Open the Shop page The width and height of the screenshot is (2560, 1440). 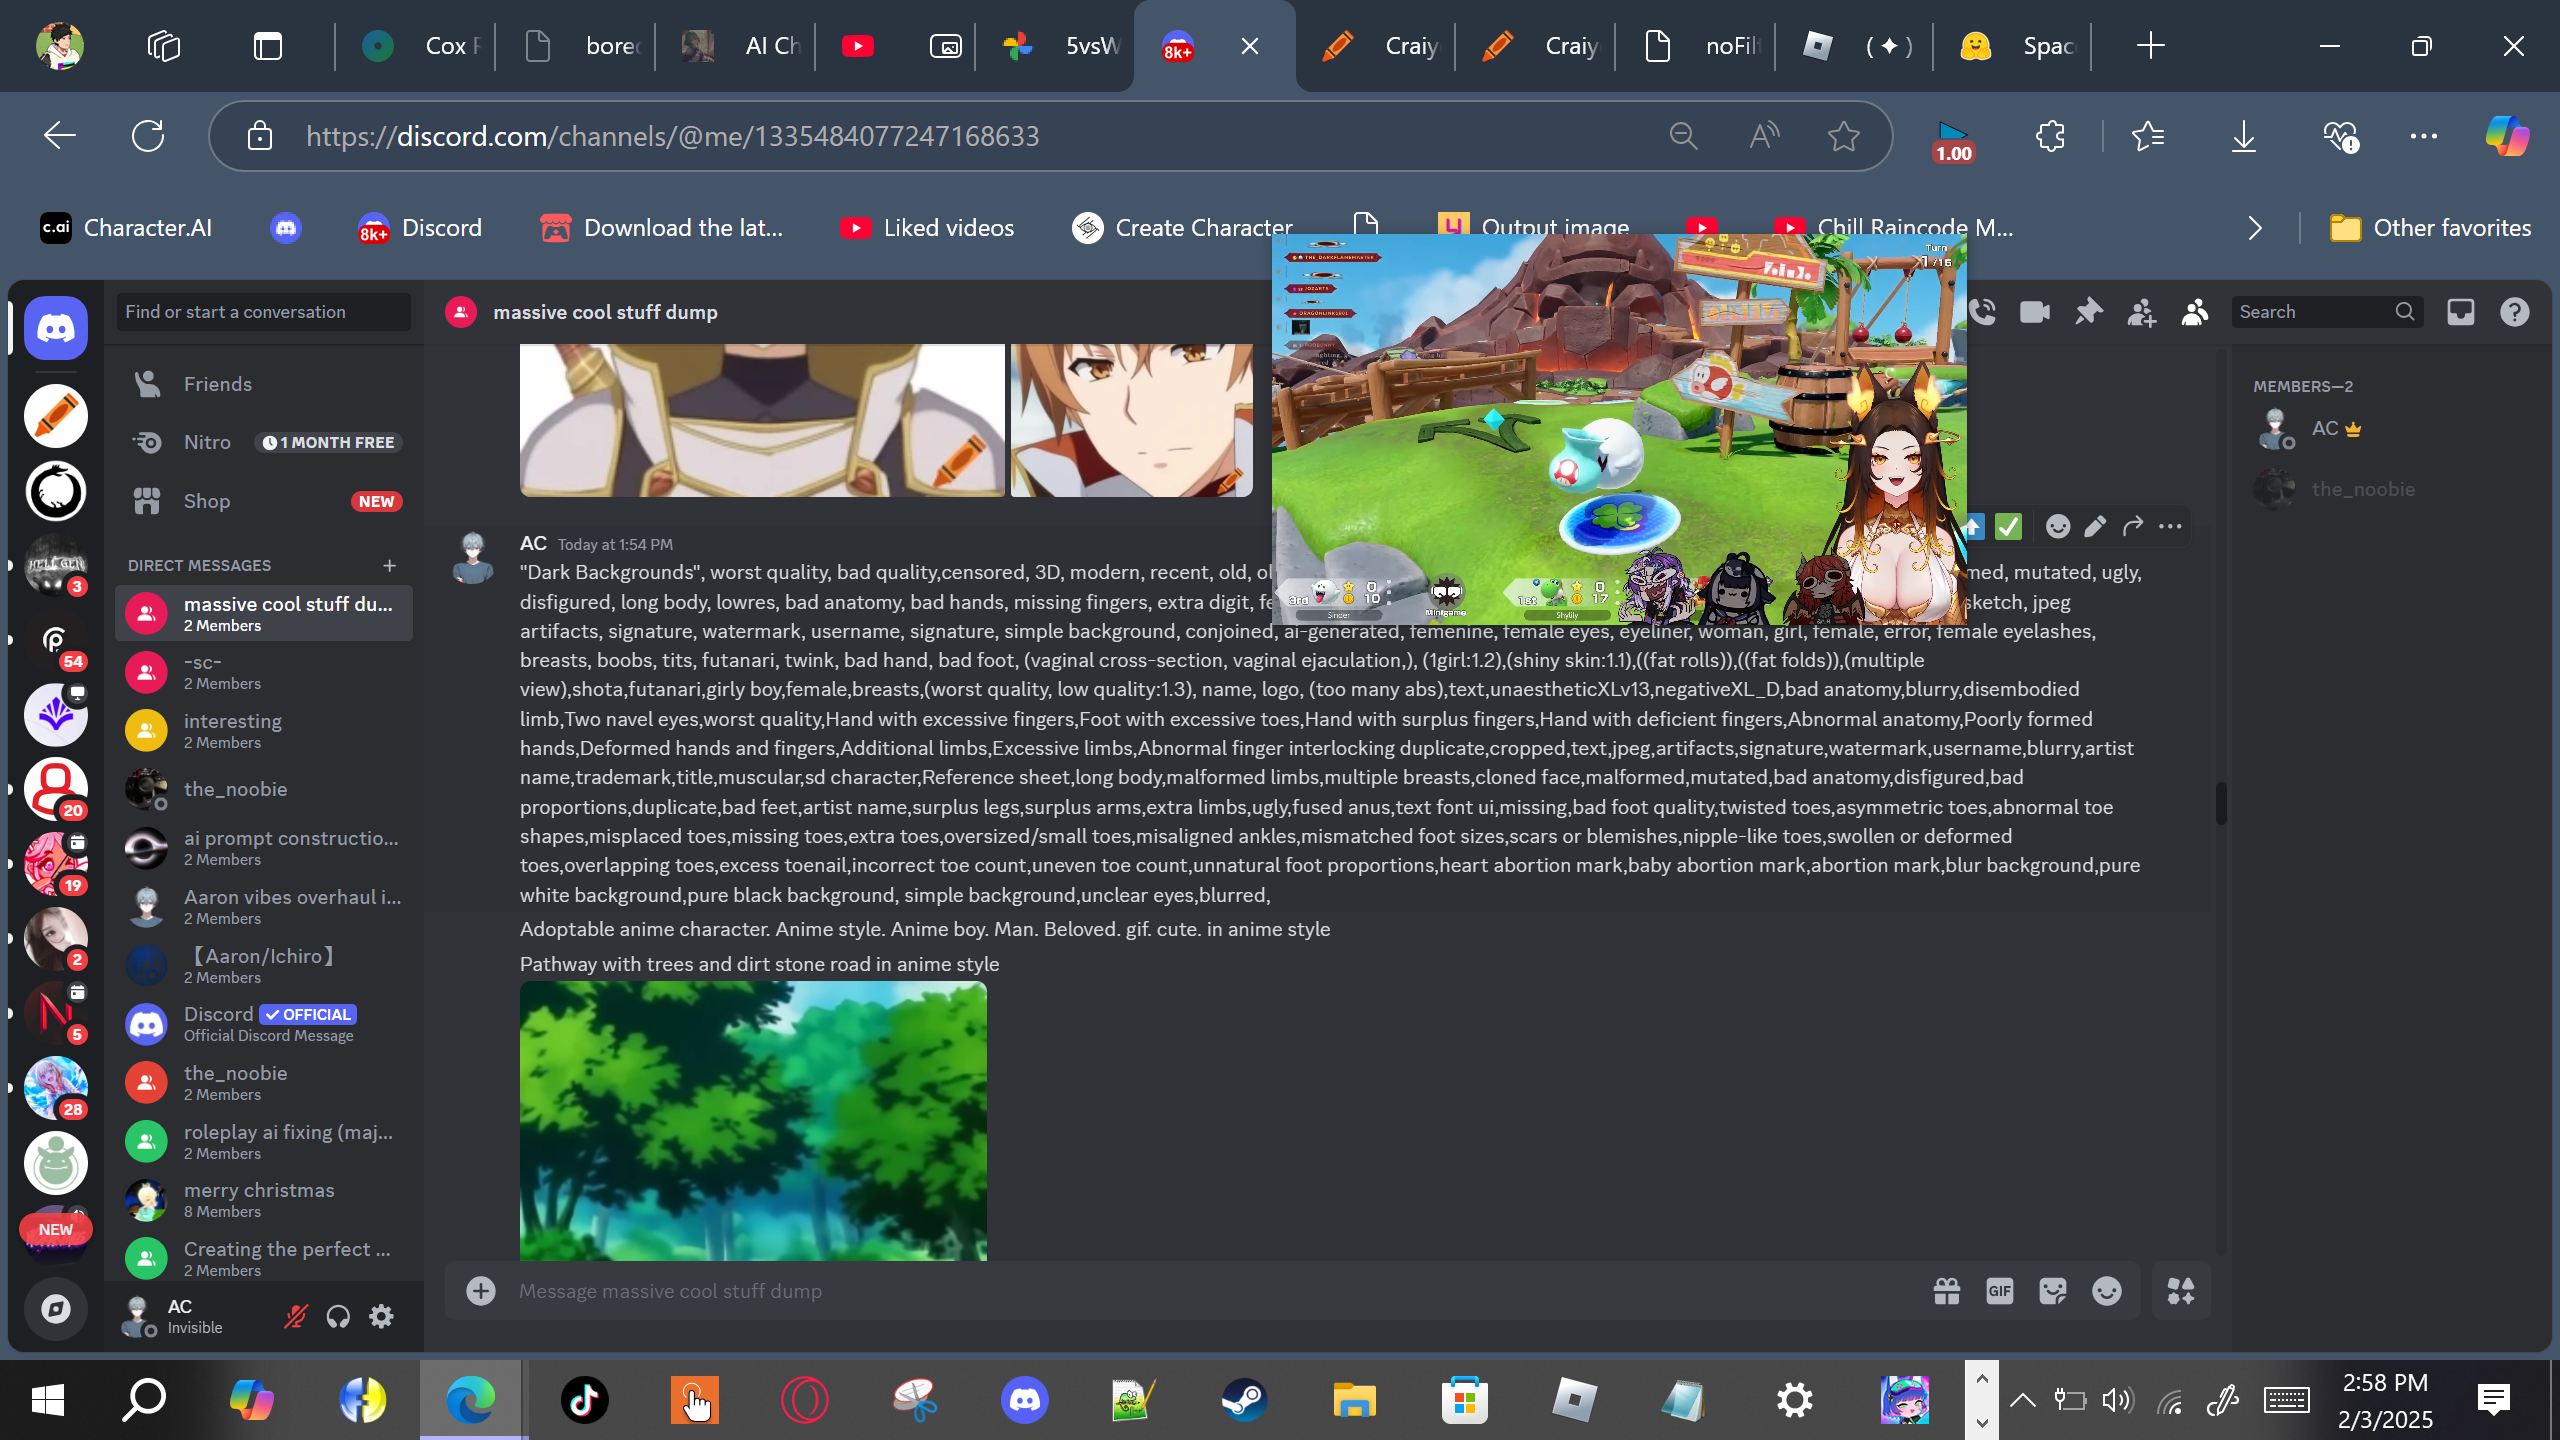click(264, 501)
